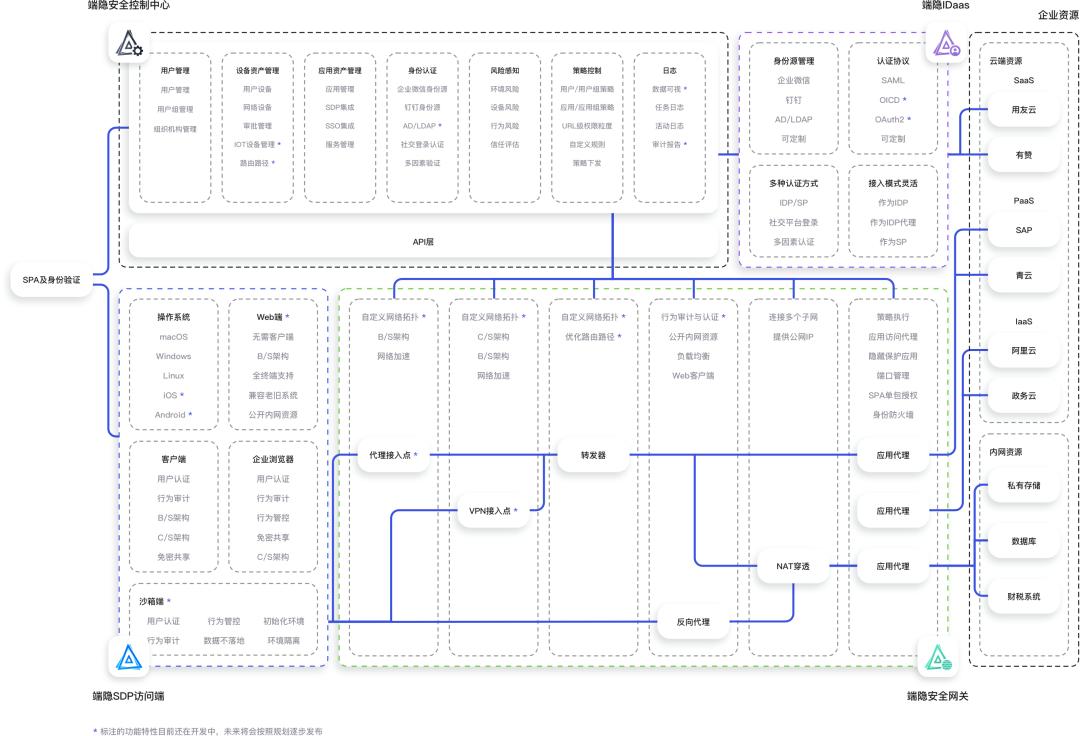Click the 优化路由路径 item
1080x736 pixels.
pos(590,337)
